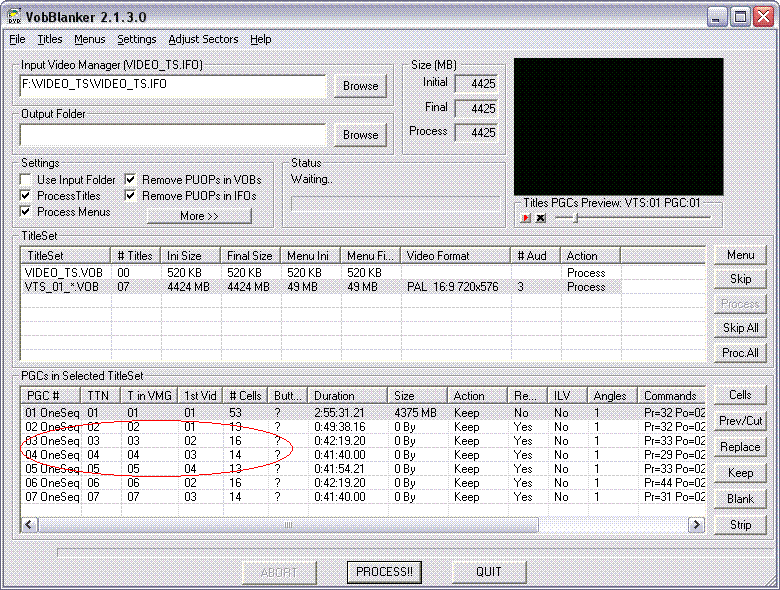780x590 pixels.
Task: Click the PGC list horizontal scrollbar thumb
Action: [288, 524]
